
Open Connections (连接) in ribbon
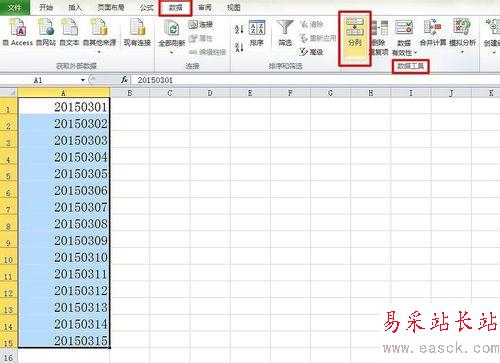201,24
